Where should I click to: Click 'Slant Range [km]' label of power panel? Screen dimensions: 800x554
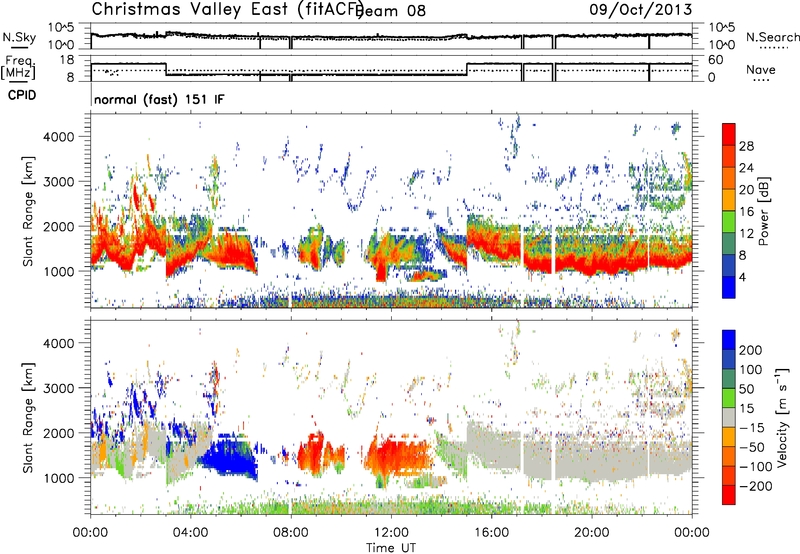point(28,211)
